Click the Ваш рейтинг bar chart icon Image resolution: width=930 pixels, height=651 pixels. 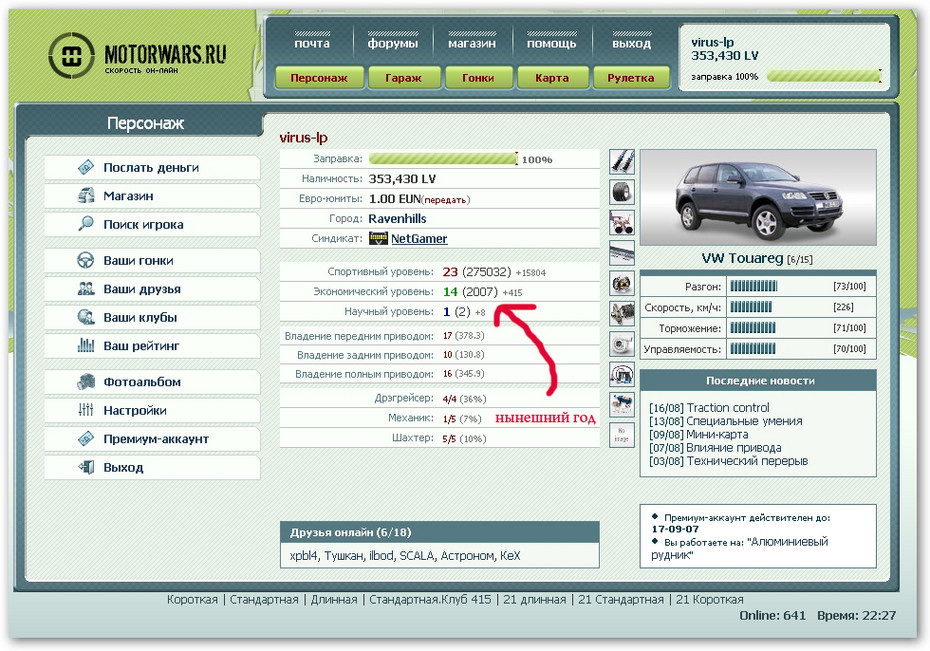pos(86,346)
